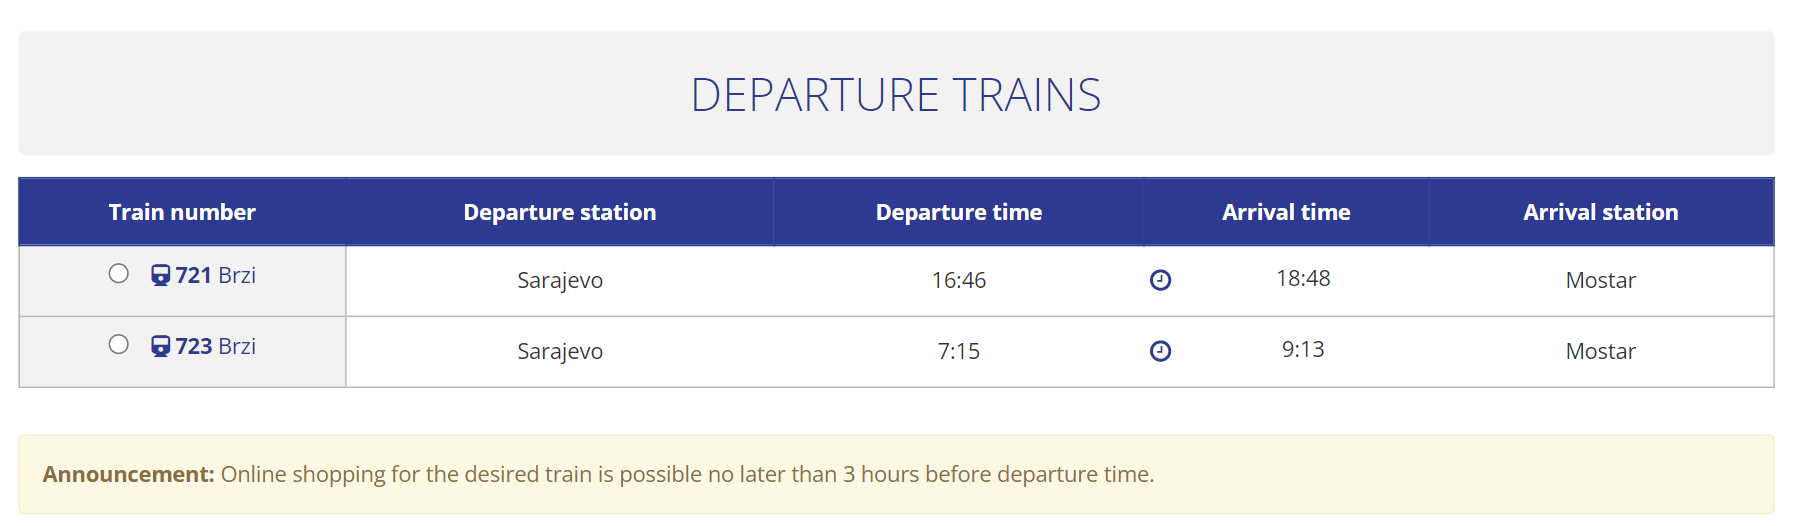The image size is (1804, 526).
Task: Open the 721 Brzi train label
Action: 215,275
